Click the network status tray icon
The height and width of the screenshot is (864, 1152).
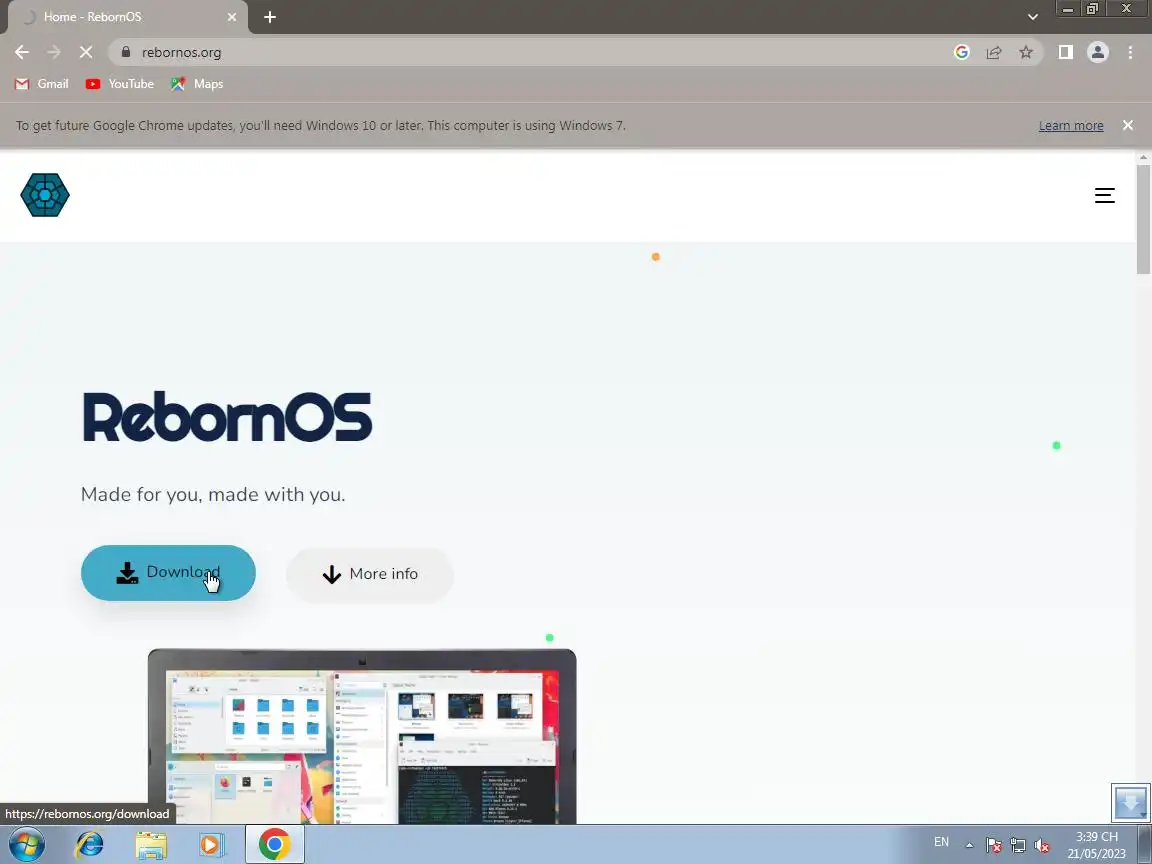(1018, 846)
